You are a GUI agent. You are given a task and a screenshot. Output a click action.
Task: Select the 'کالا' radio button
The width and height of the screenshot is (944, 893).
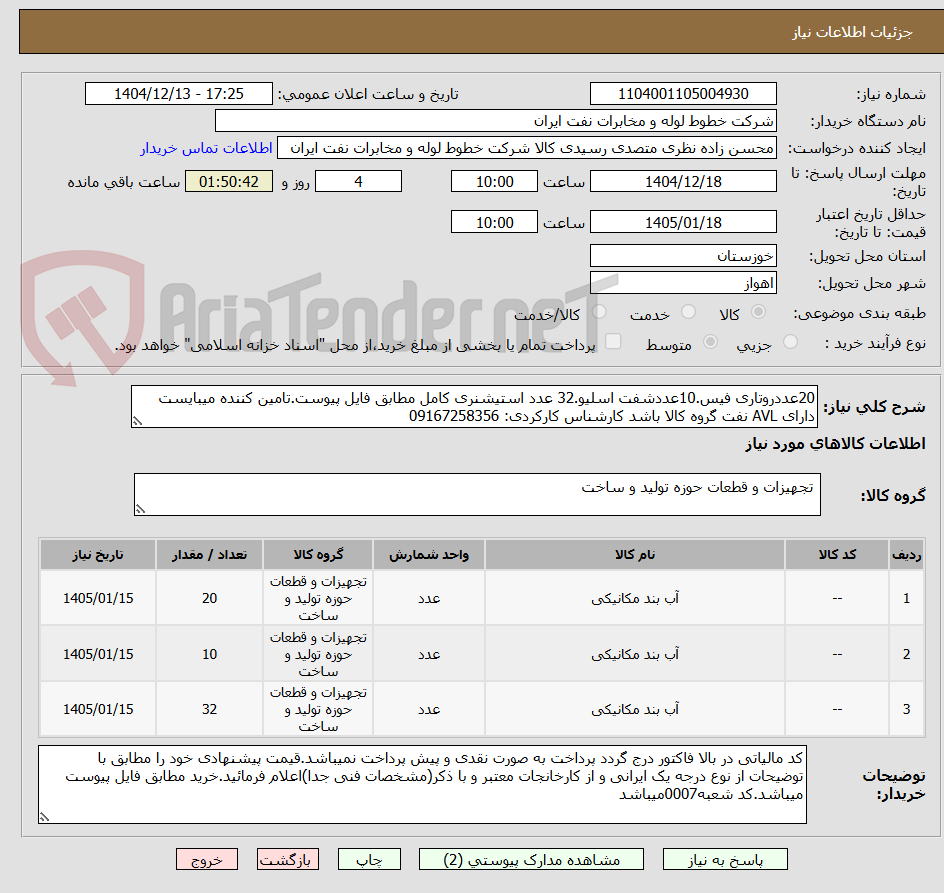(x=758, y=312)
